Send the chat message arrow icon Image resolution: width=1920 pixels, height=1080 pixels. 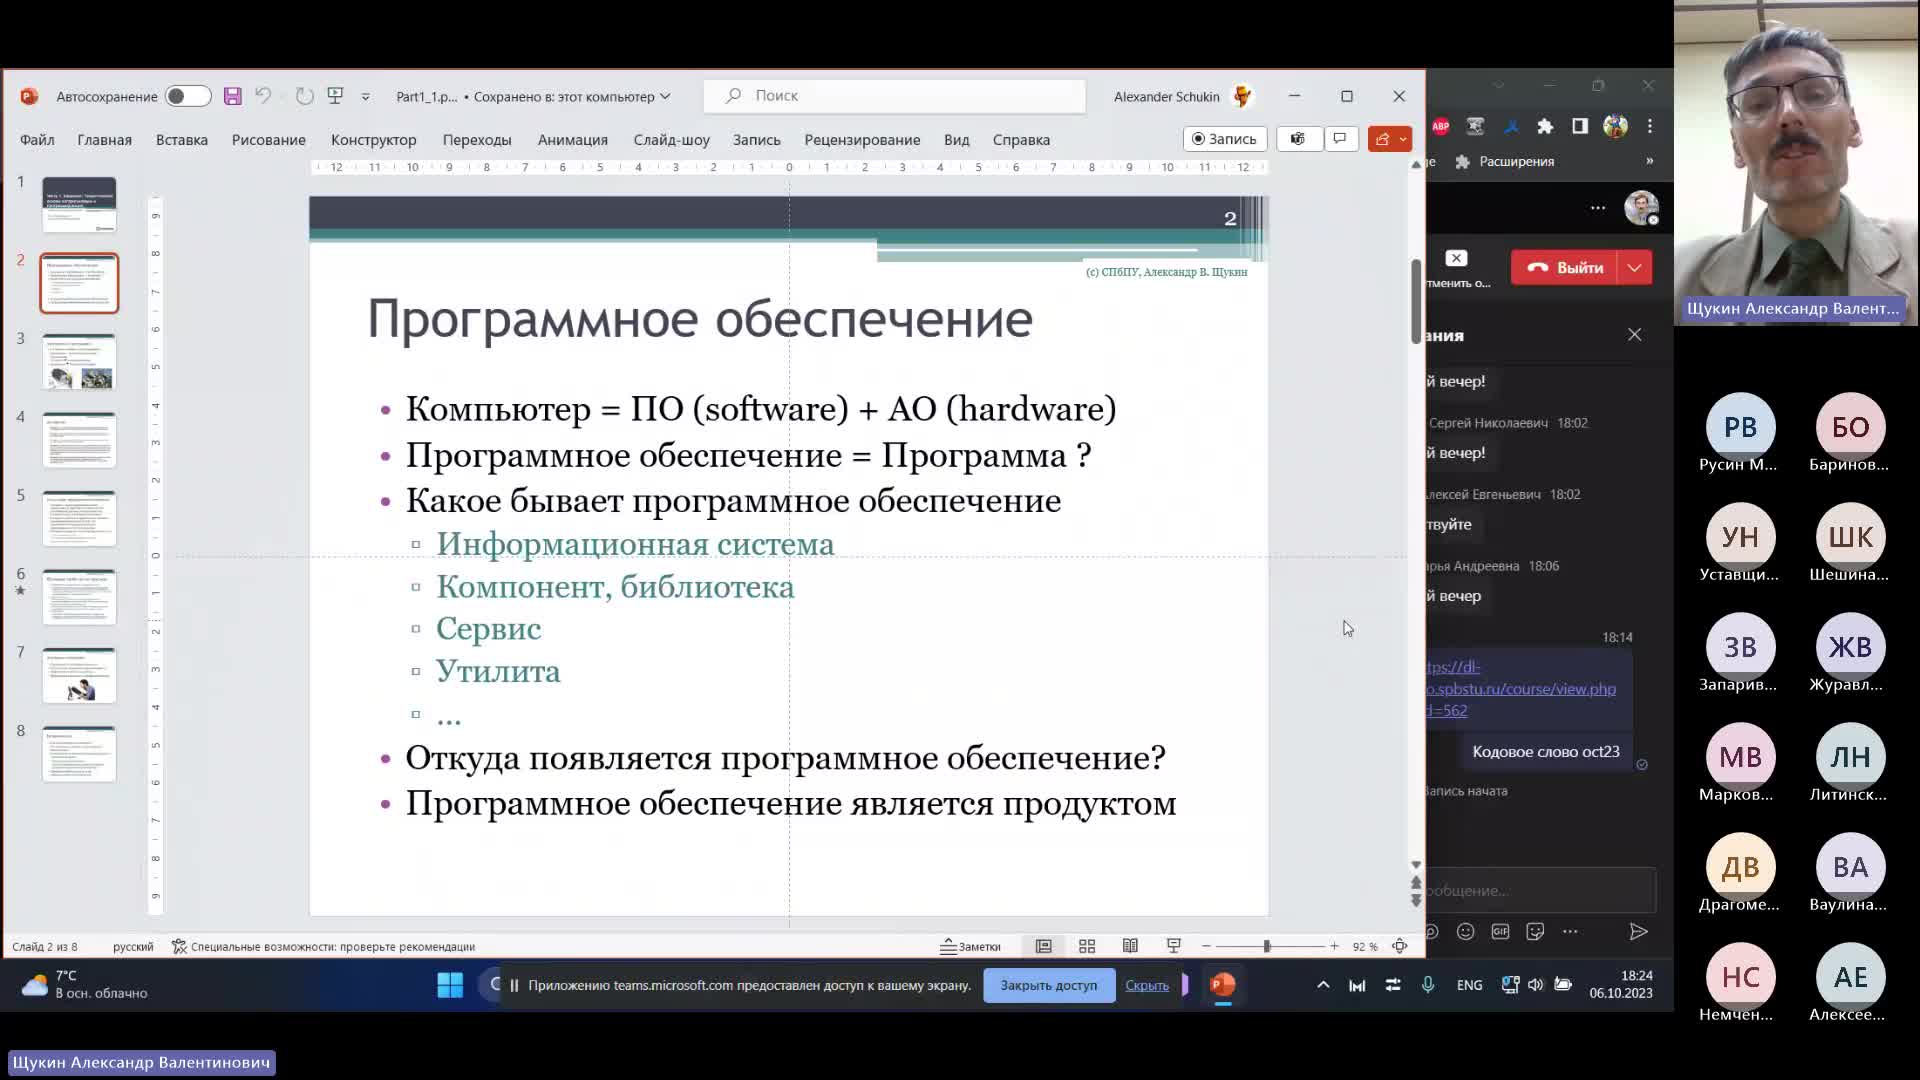point(1638,931)
